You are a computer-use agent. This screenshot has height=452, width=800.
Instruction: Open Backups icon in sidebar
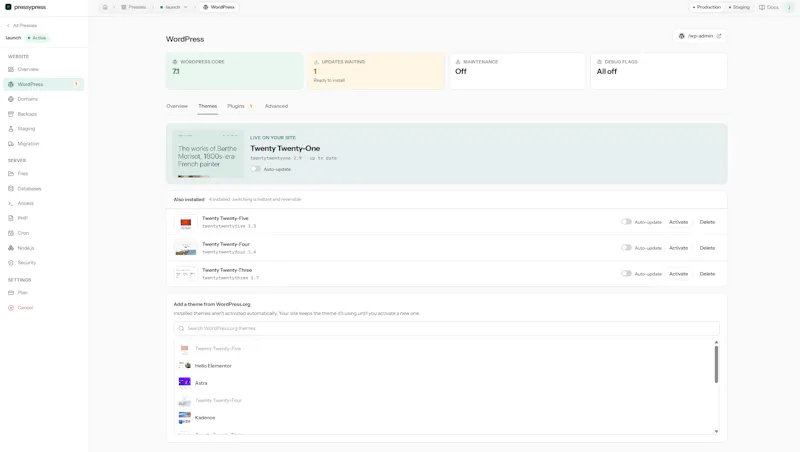(11, 114)
